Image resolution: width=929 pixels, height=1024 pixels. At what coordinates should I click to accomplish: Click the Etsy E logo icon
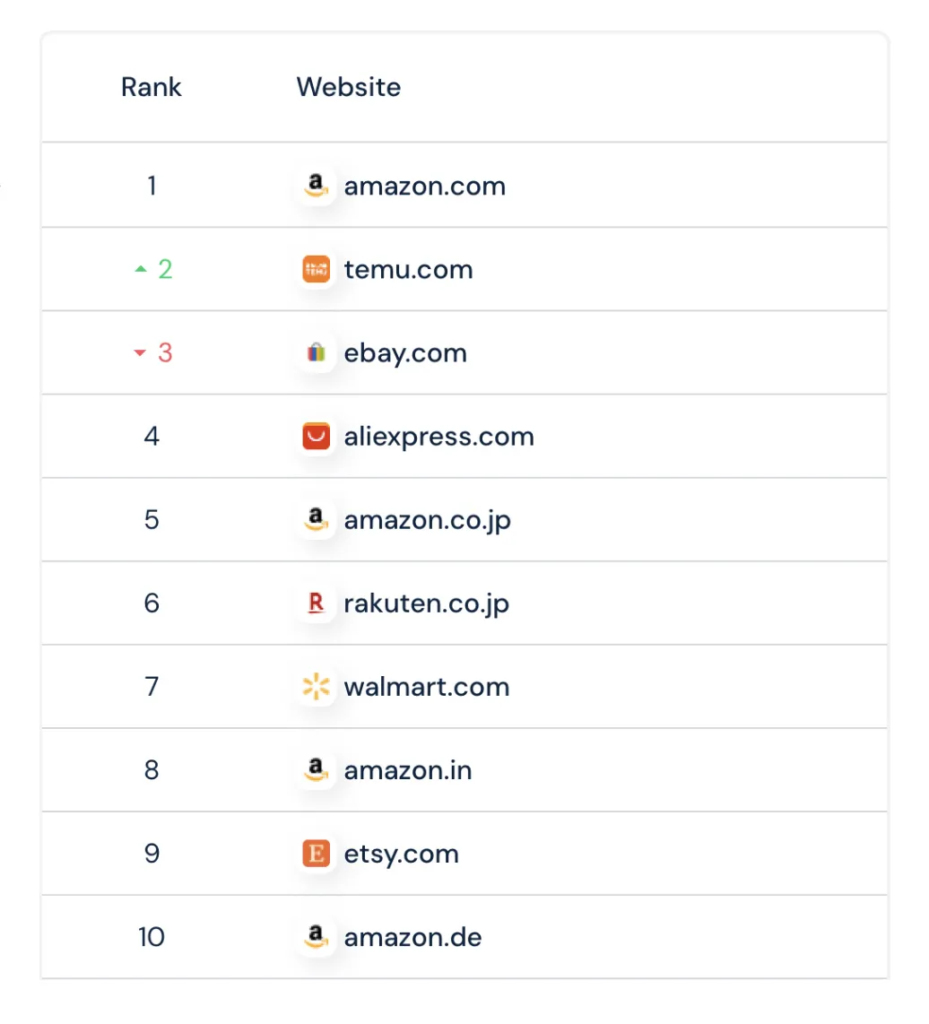coord(316,854)
